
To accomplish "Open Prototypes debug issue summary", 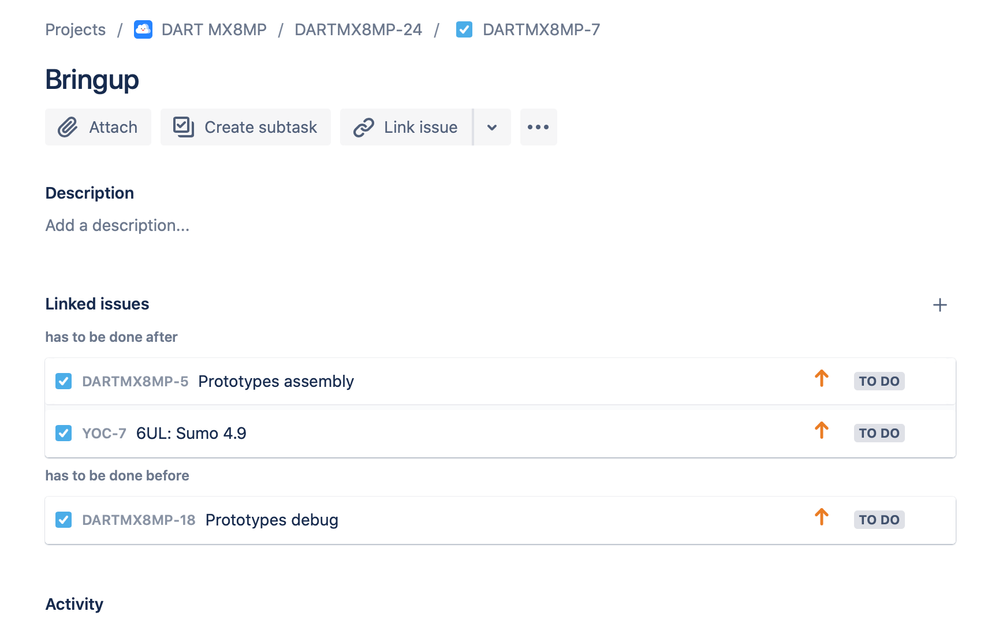I will [x=272, y=520].
